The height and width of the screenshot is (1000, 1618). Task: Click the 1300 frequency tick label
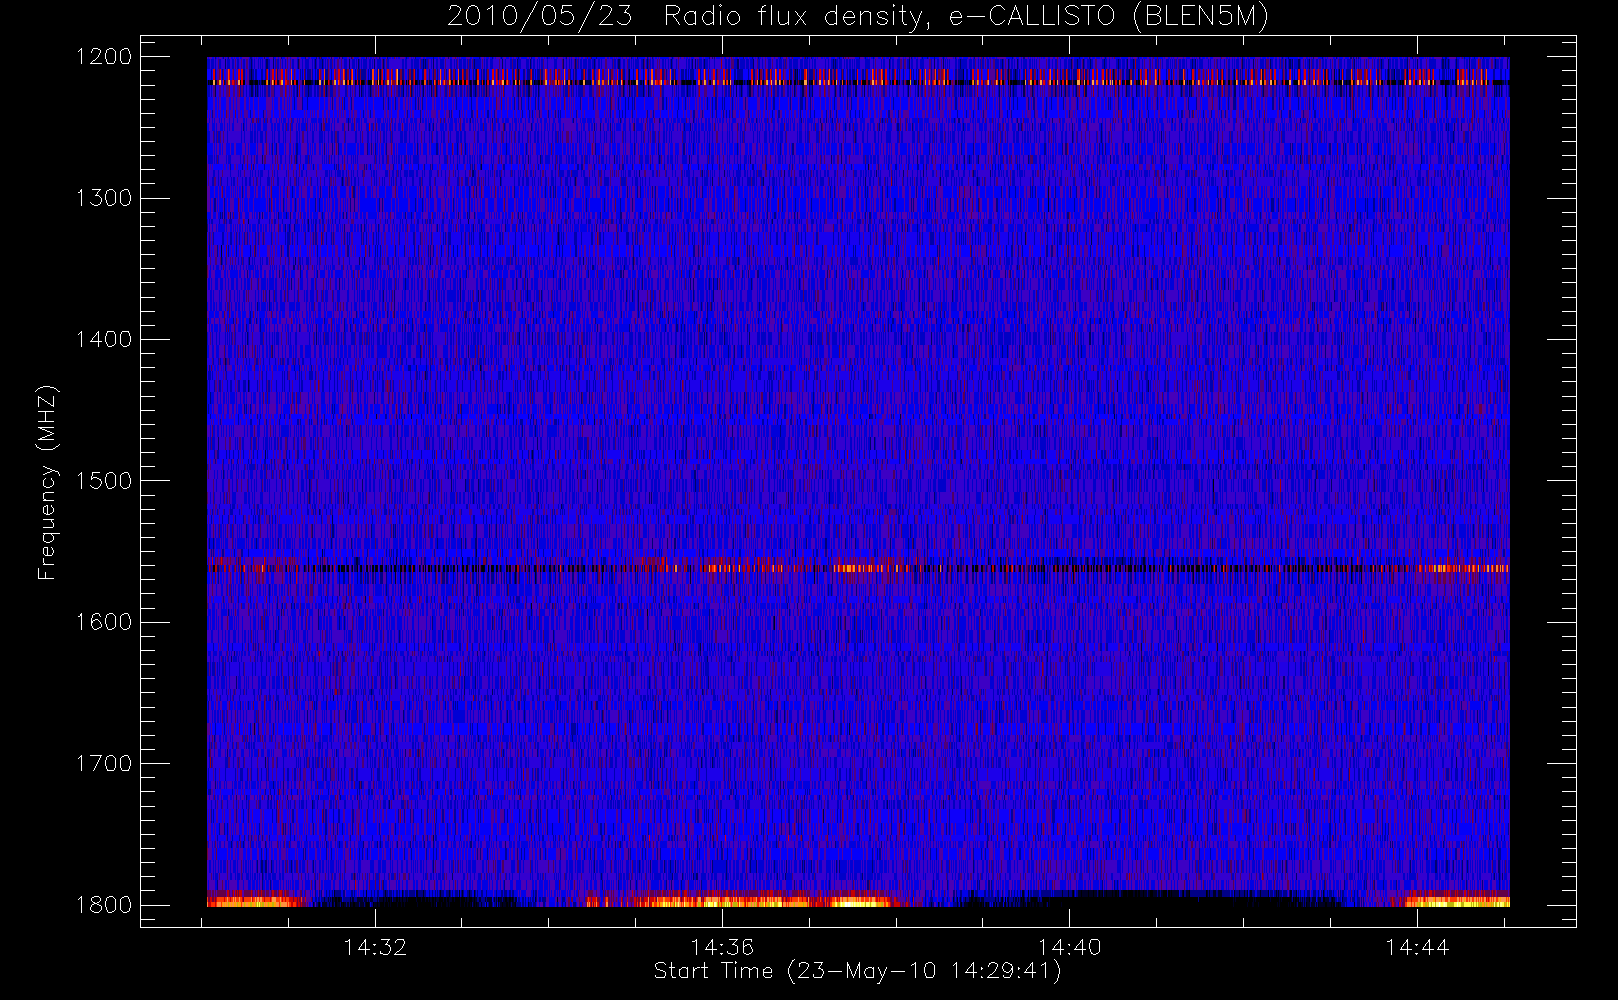pyautogui.click(x=104, y=198)
